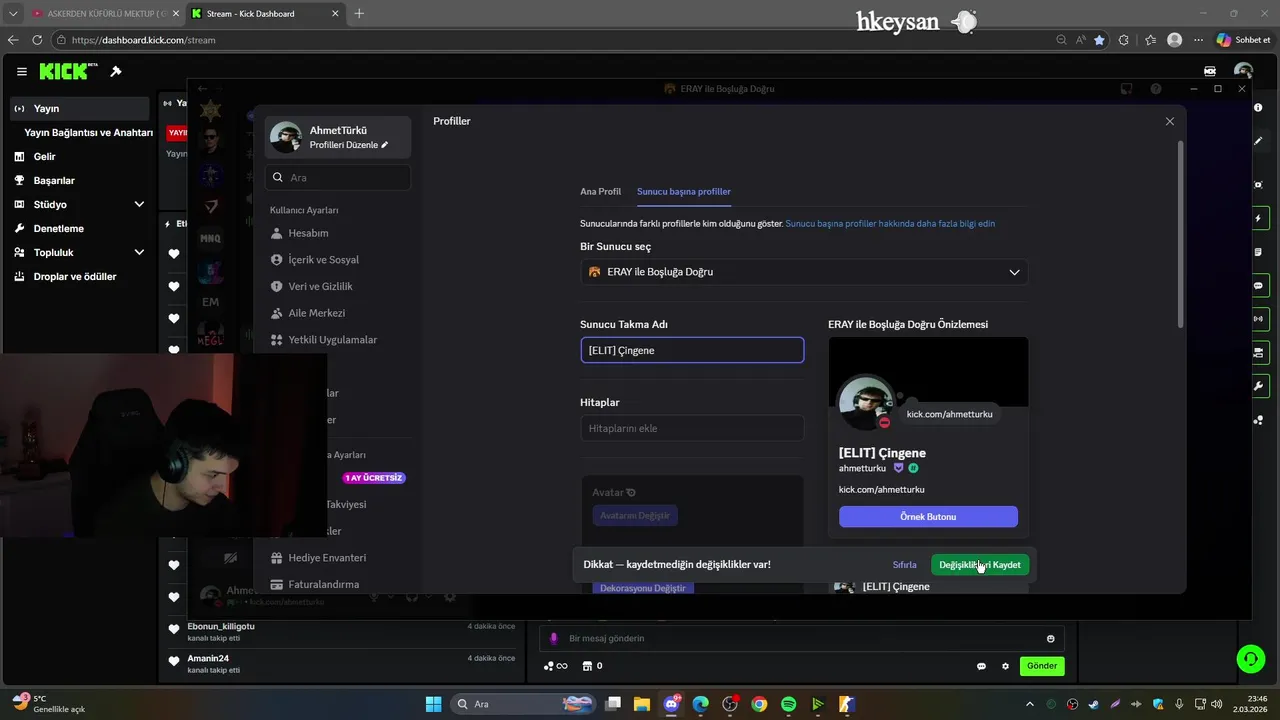Open Yayın Bağlantısı ve Anahtarı
The height and width of the screenshot is (720, 1280).
tap(88, 132)
